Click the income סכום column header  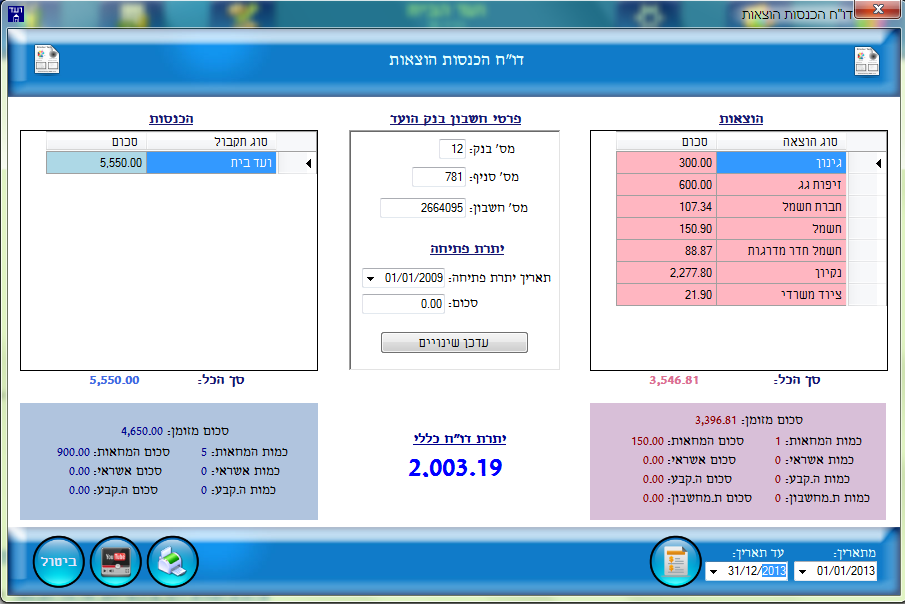pos(96,141)
